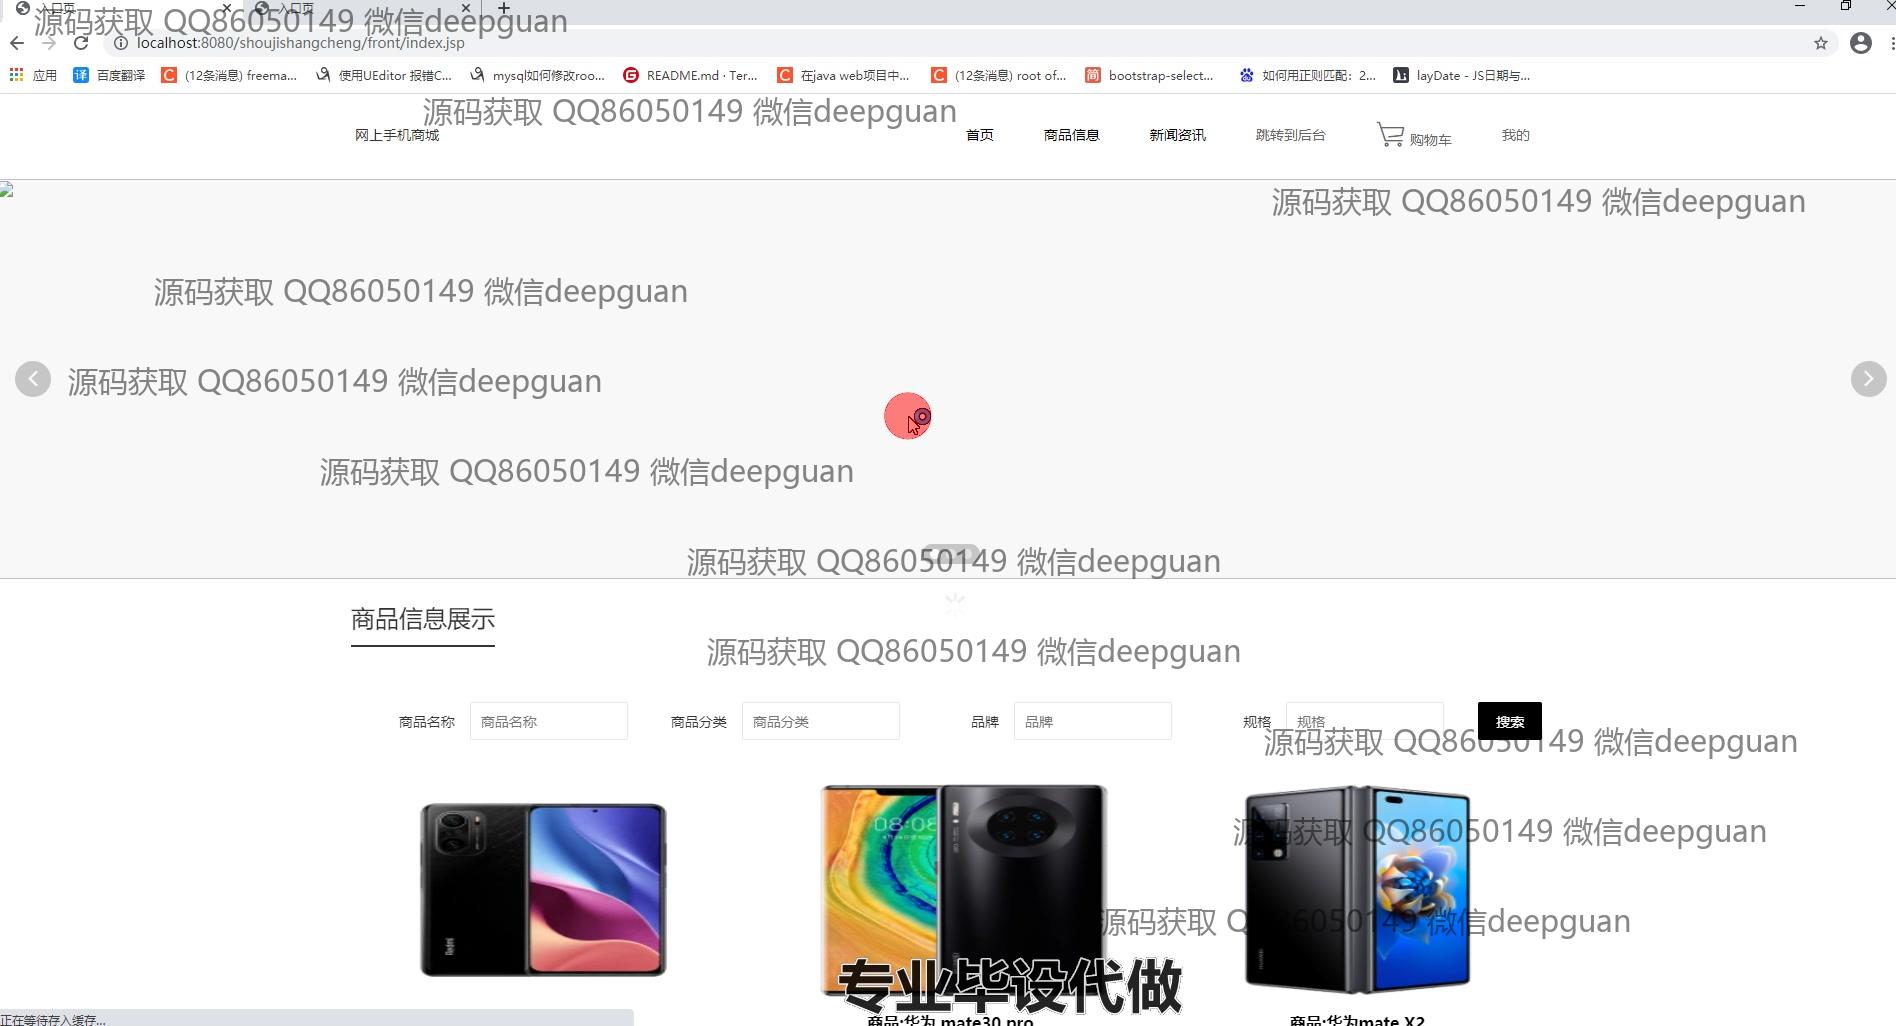Open the browser profile account icon
This screenshot has height=1026, width=1896.
(1860, 43)
